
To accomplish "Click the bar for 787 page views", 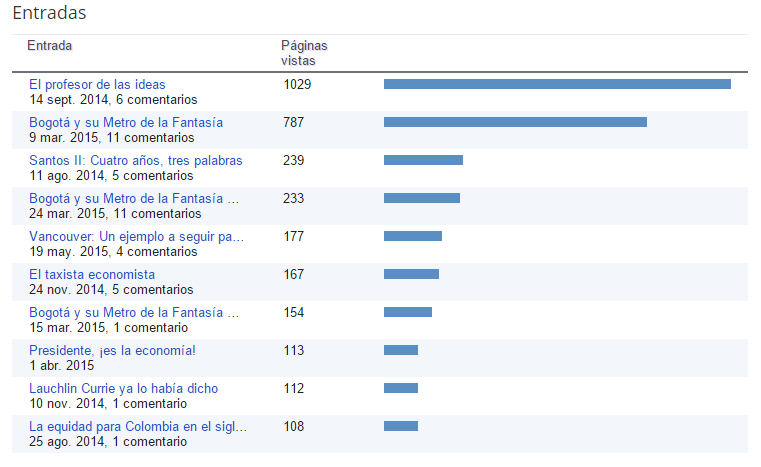I will click(515, 122).
